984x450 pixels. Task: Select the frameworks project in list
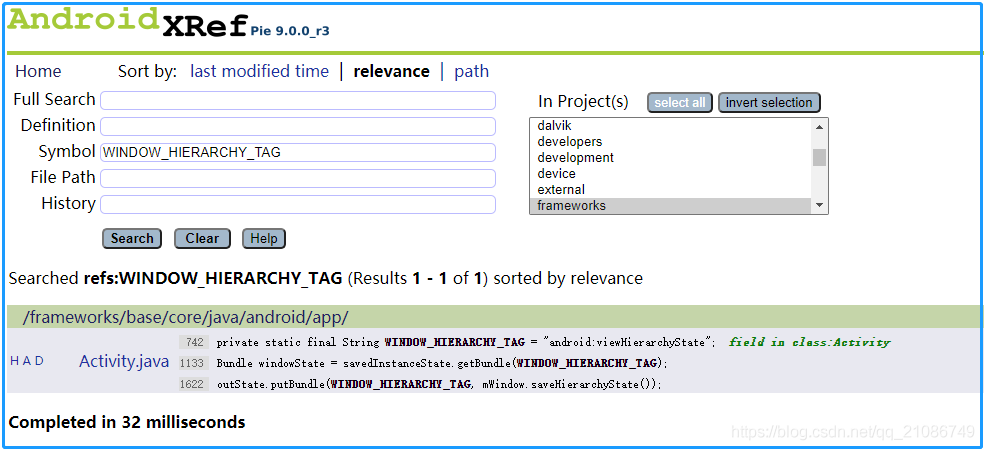pyautogui.click(x=671, y=205)
